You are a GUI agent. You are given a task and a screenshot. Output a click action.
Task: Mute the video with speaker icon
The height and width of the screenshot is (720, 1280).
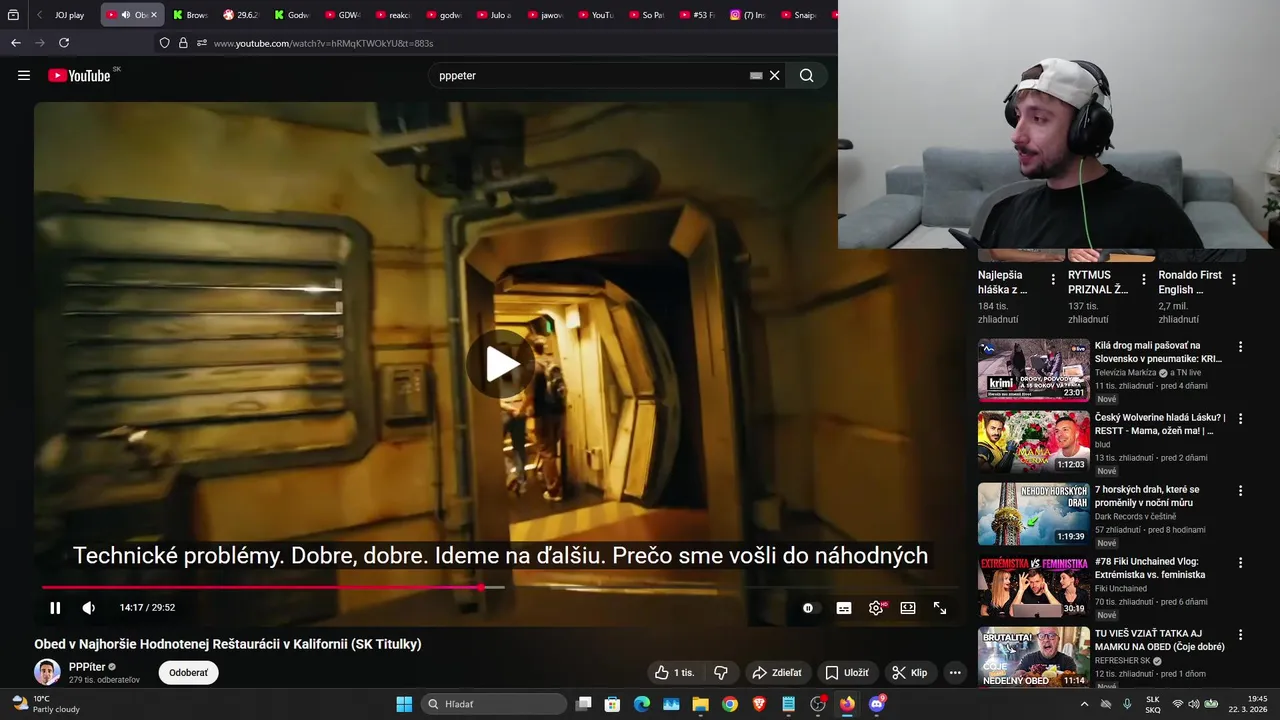pyautogui.click(x=88, y=607)
